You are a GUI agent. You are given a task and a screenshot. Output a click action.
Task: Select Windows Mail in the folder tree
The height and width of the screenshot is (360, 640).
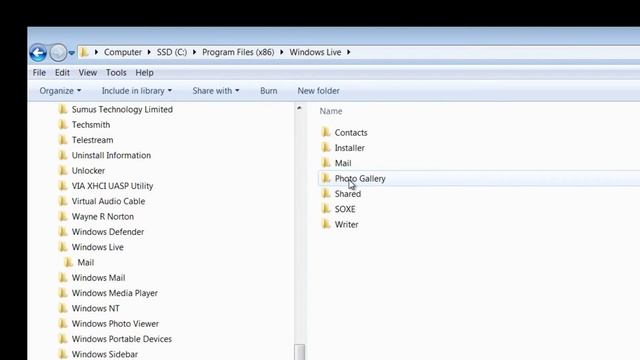point(98,278)
